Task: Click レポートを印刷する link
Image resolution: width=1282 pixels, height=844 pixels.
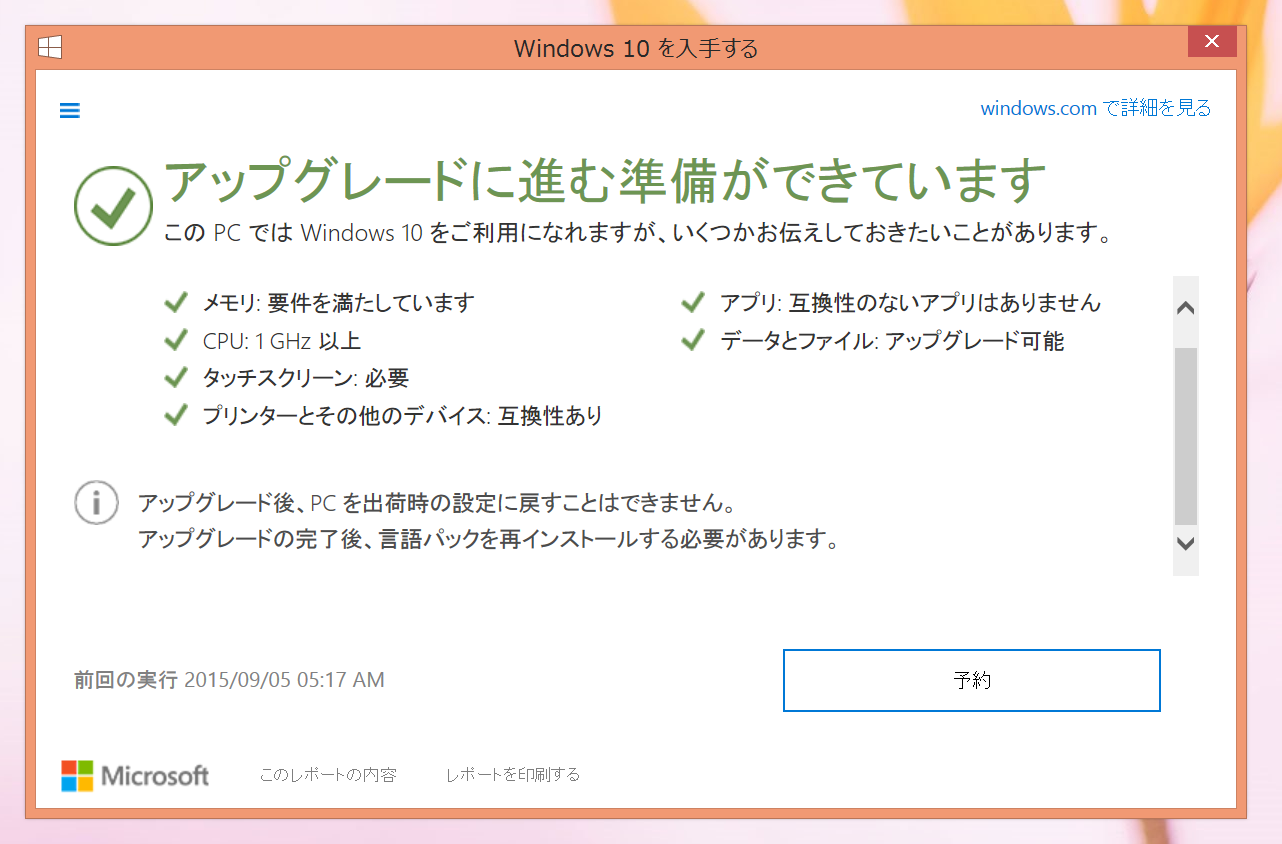Action: pos(513,775)
